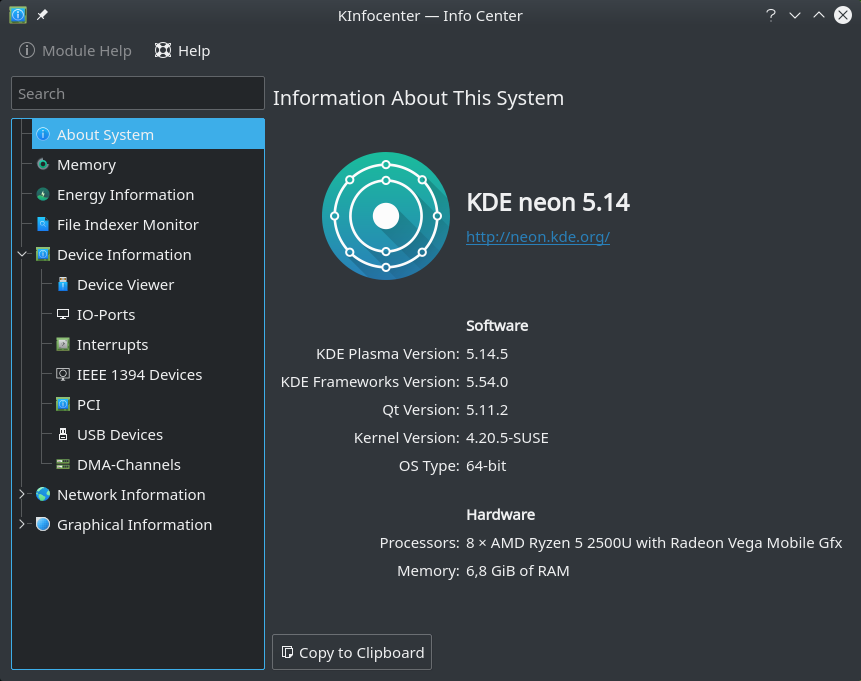The height and width of the screenshot is (681, 861).
Task: Click Copy to Clipboard button
Action: click(352, 652)
